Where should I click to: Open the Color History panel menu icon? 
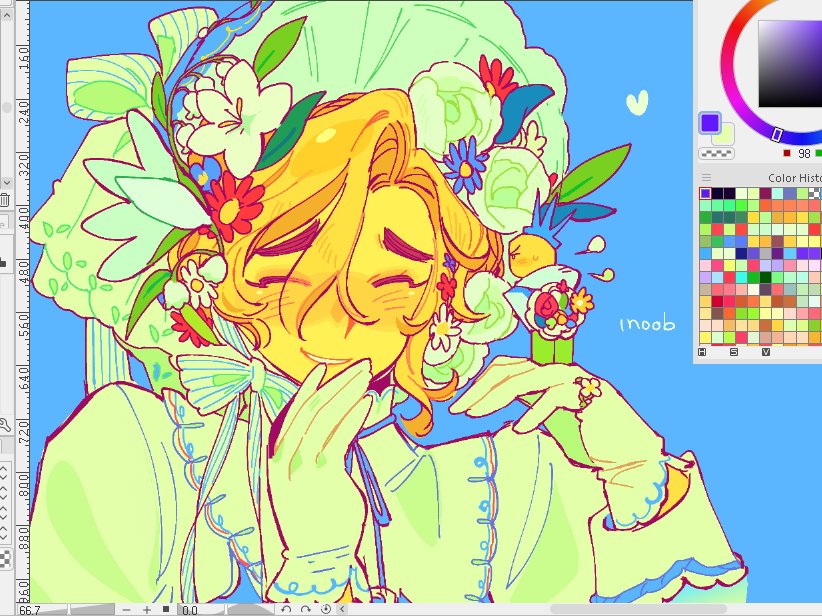pos(706,177)
